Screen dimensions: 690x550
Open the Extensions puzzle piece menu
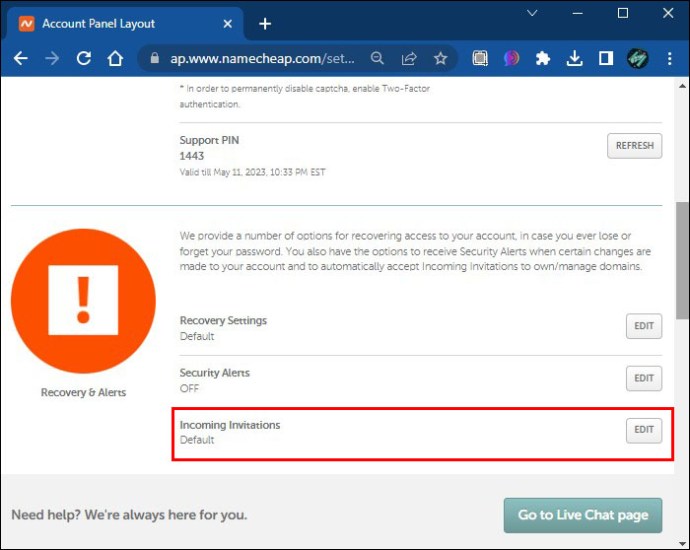(543, 58)
